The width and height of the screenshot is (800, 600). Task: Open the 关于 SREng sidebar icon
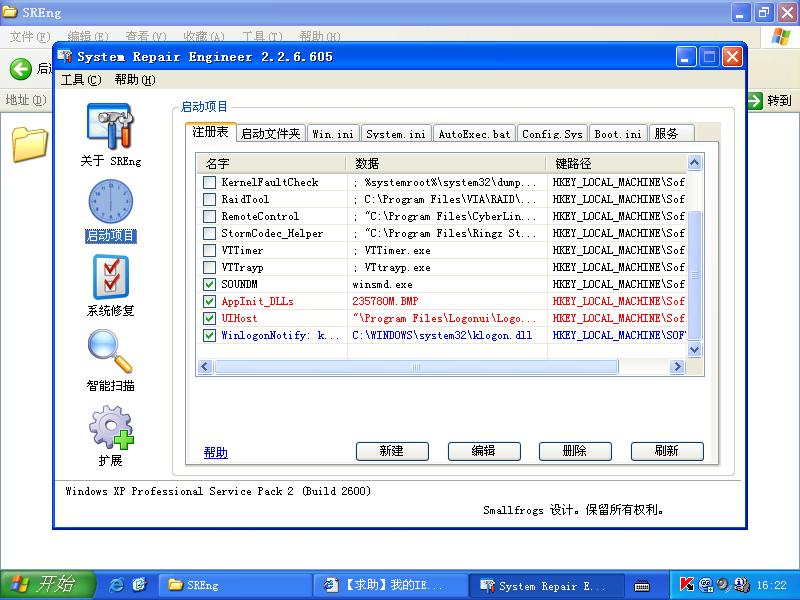[110, 128]
